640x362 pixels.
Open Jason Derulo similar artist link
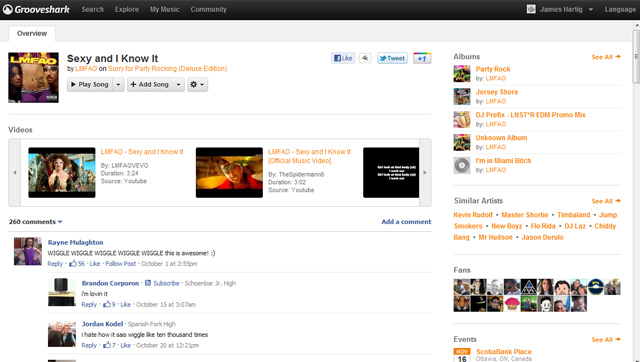point(542,237)
